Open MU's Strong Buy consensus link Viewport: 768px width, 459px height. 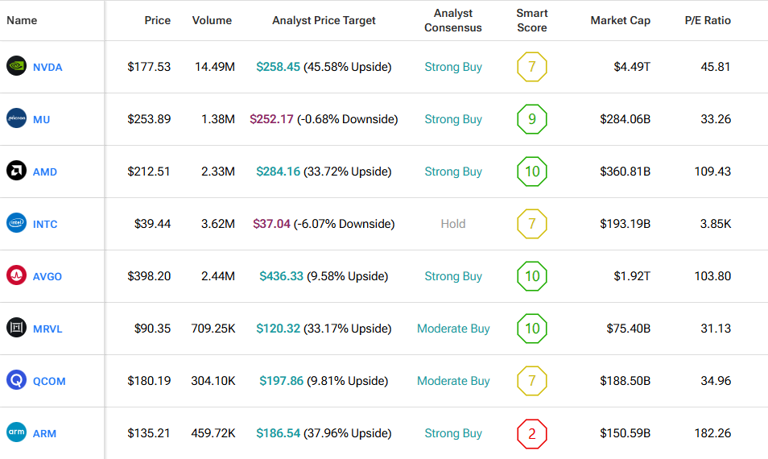453,119
